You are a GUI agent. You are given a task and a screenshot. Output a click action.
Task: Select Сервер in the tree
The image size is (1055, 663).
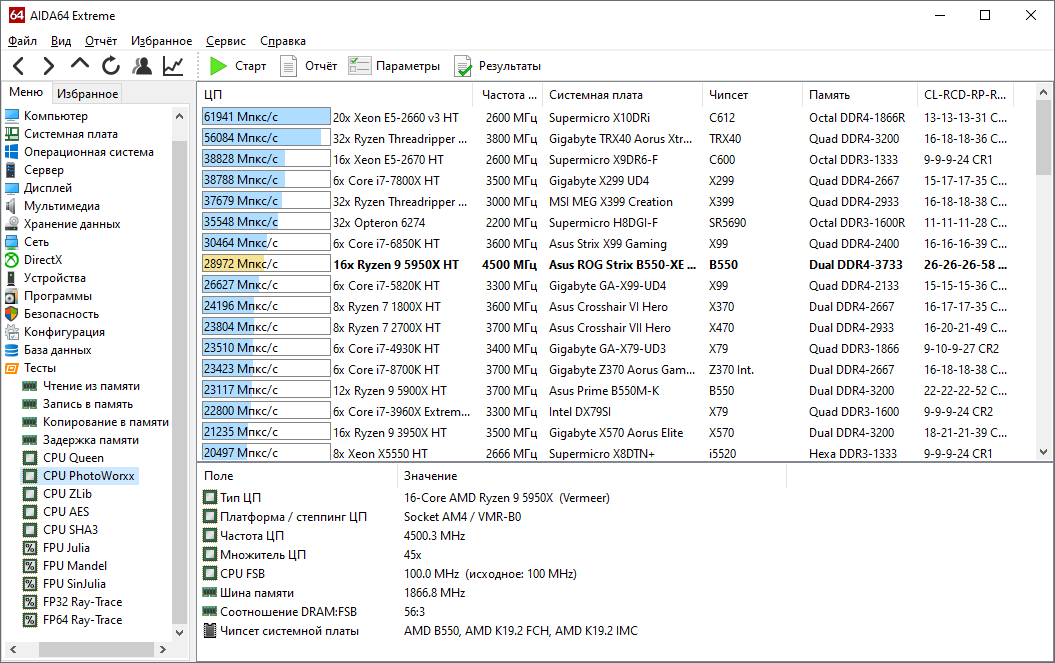tap(44, 170)
